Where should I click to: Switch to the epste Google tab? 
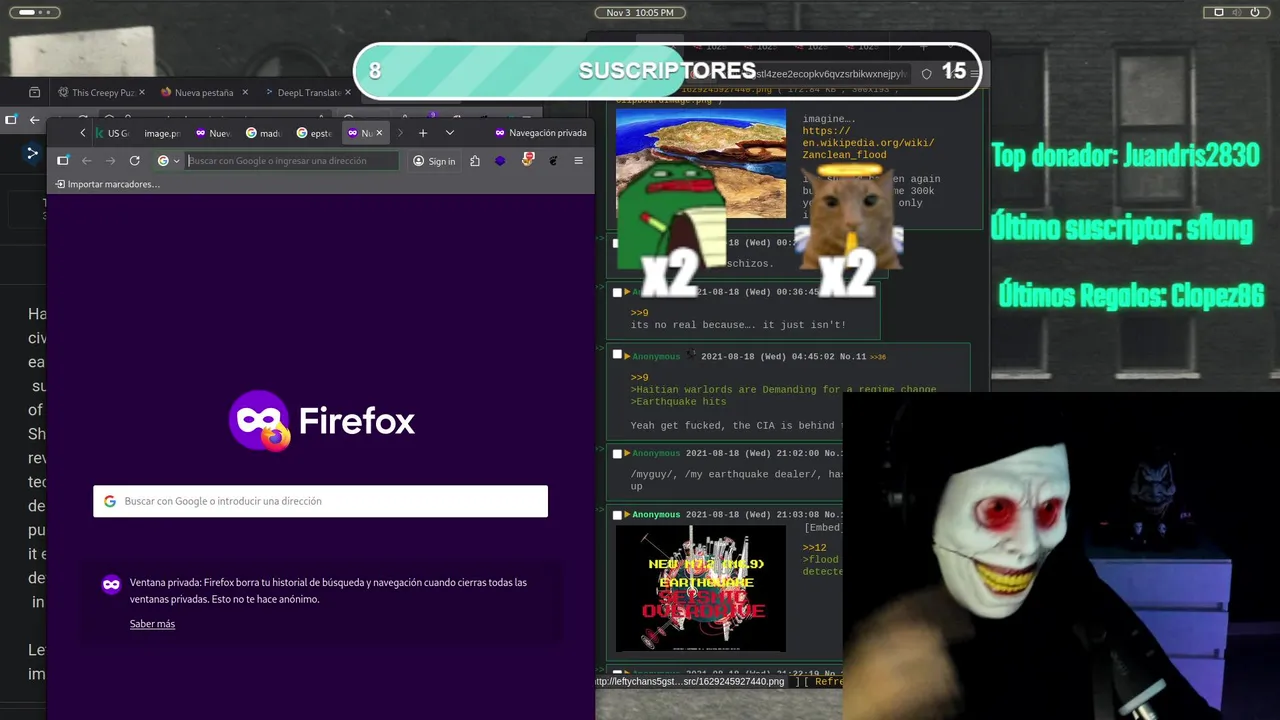click(314, 133)
